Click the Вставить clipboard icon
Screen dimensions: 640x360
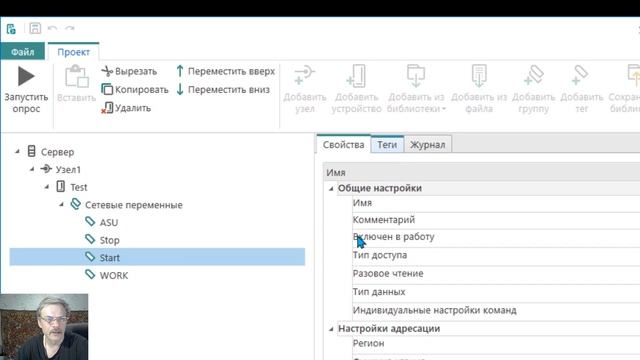(x=76, y=76)
